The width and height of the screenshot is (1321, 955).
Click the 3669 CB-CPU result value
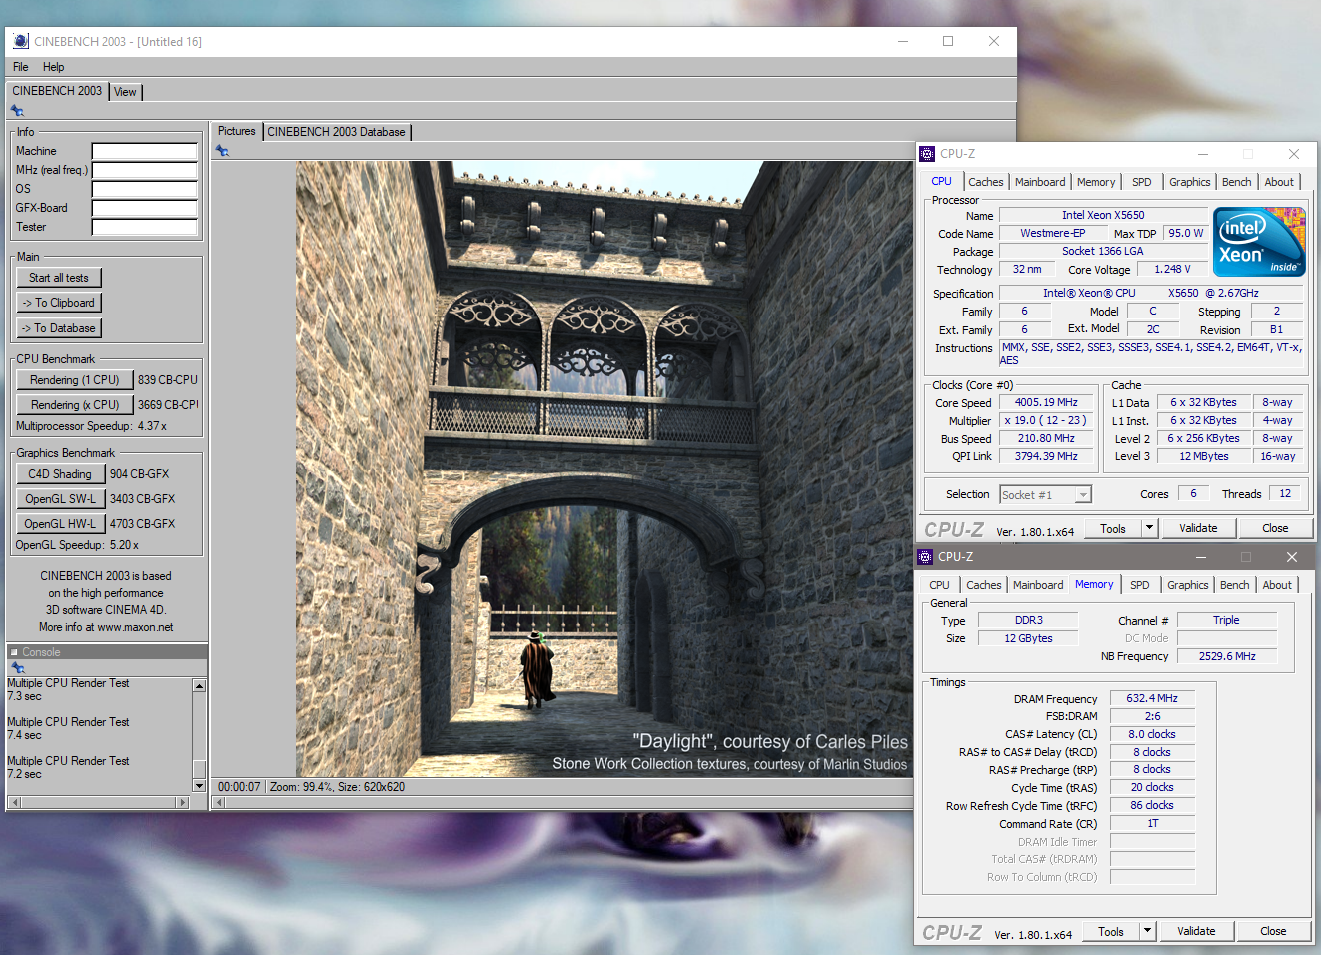(x=168, y=405)
